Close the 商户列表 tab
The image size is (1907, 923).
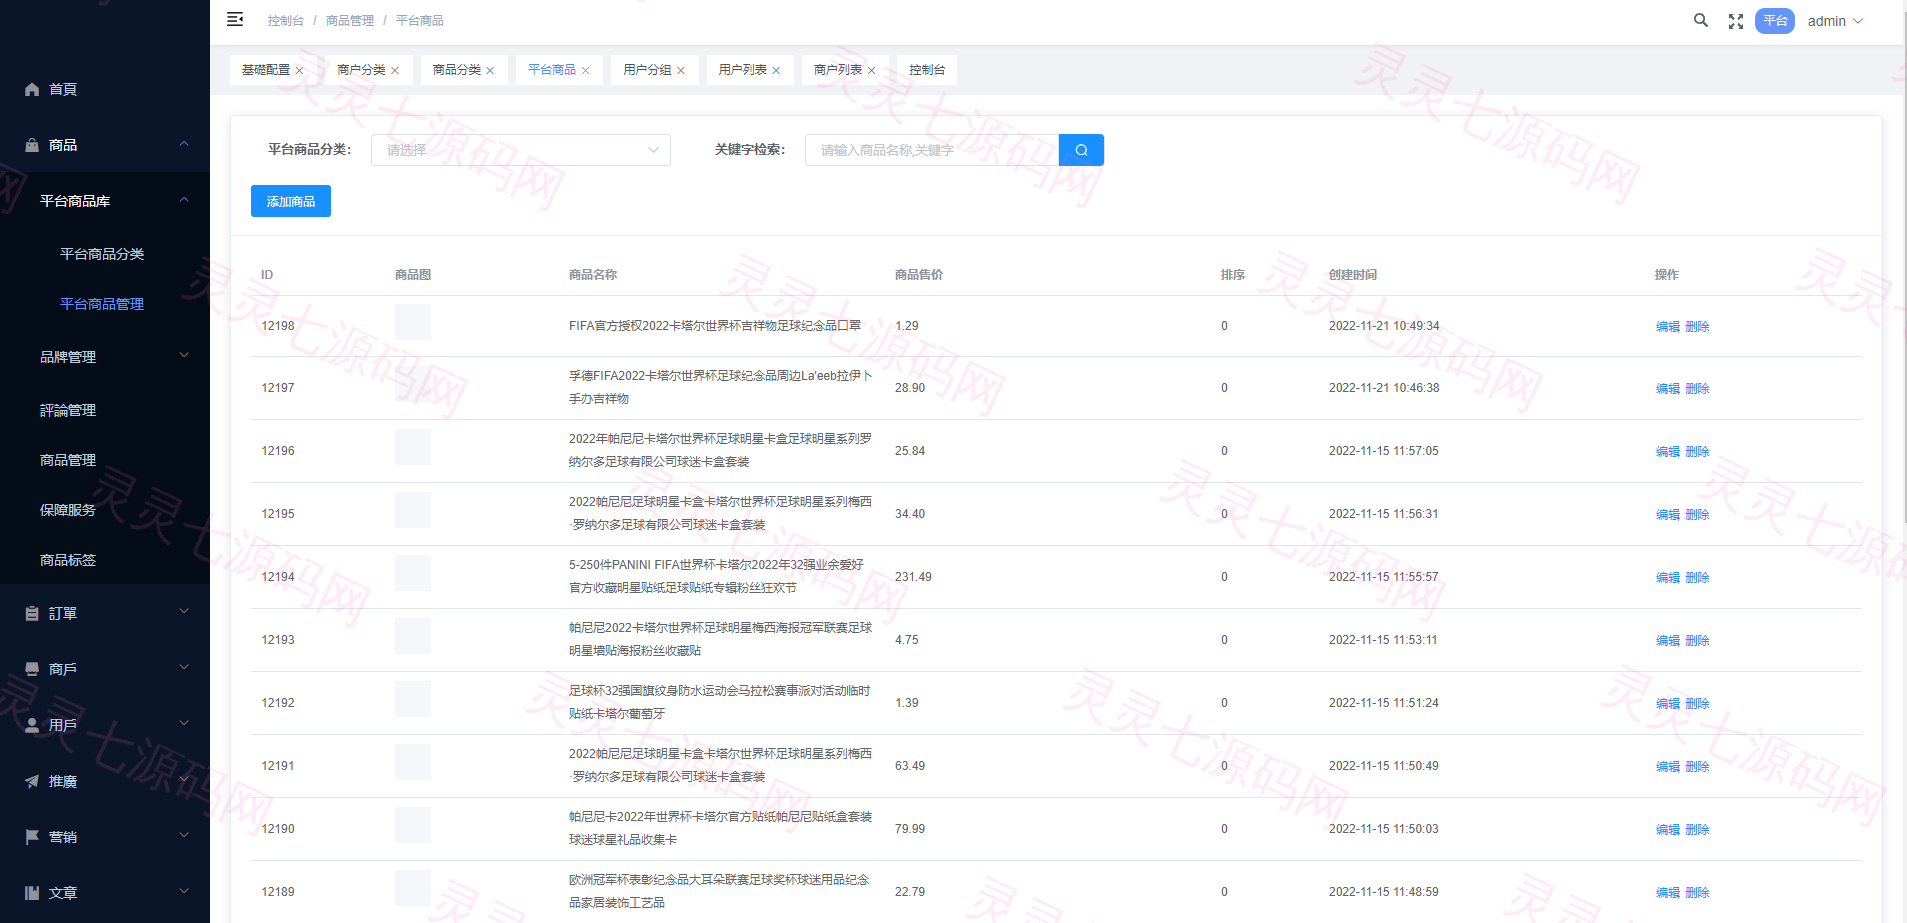871,70
